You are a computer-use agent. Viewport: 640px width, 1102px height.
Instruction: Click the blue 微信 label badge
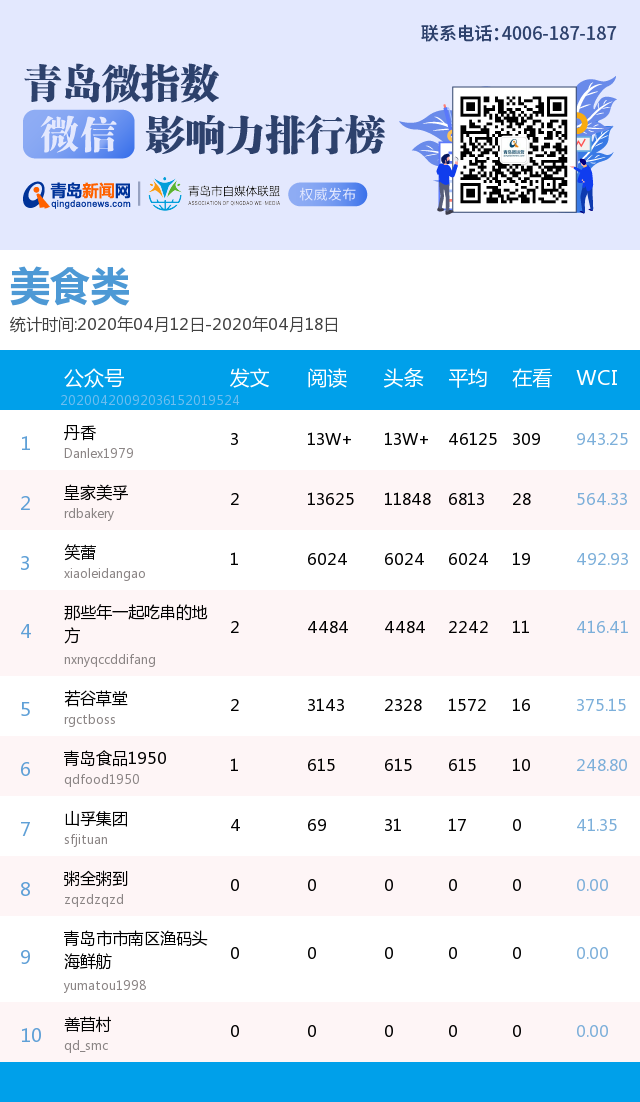point(79,136)
